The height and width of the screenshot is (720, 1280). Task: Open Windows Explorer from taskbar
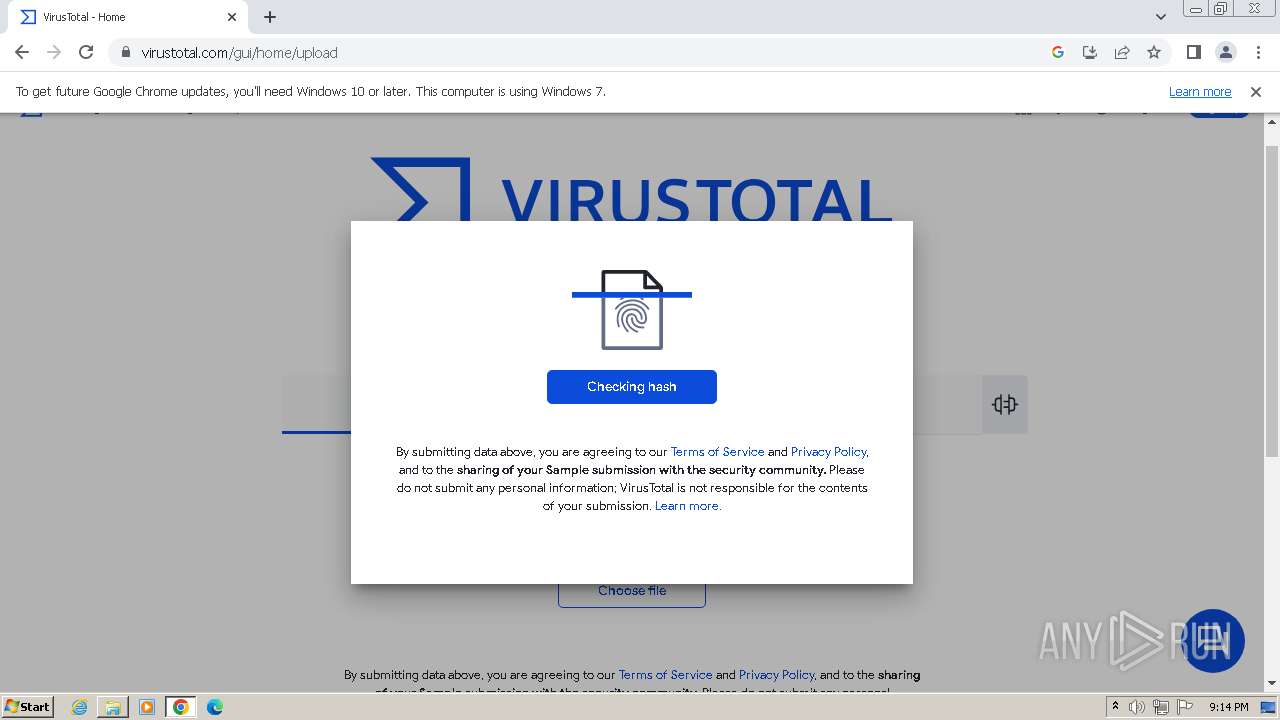pyautogui.click(x=113, y=707)
